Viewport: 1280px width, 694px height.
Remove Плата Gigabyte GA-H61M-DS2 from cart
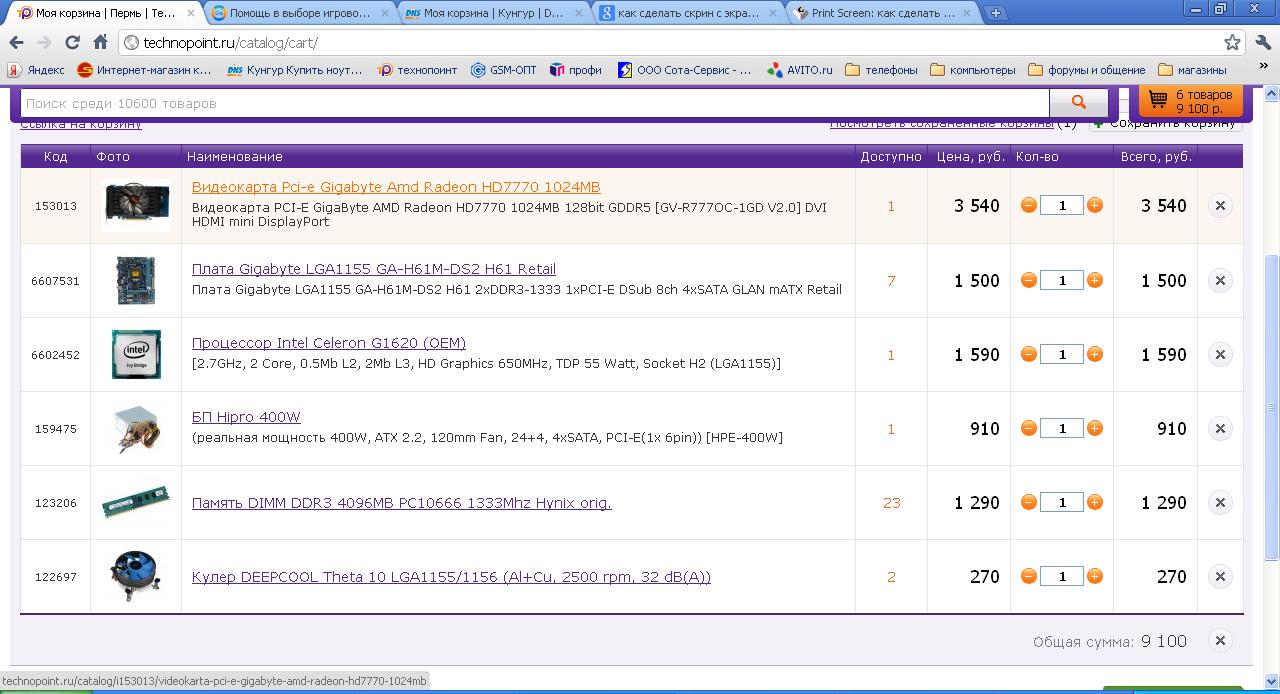tap(1220, 280)
